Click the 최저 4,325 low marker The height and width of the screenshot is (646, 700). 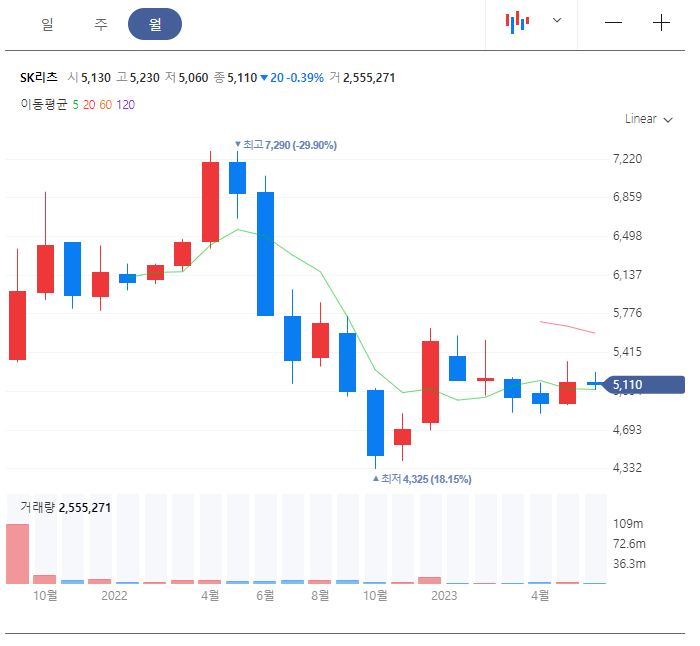(422, 479)
